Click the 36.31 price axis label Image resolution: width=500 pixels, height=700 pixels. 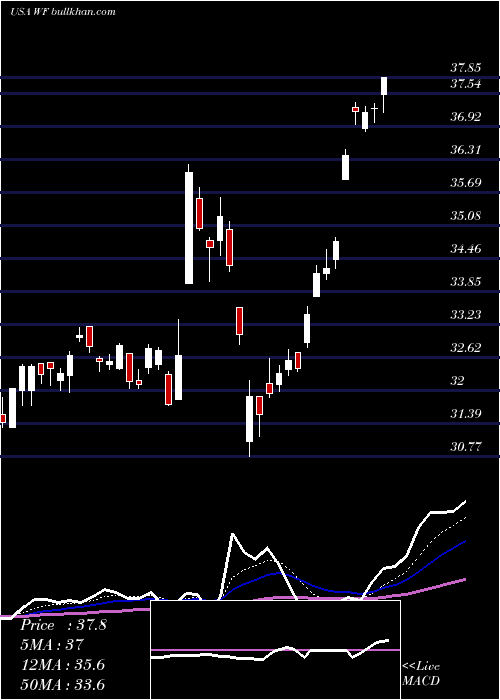[465, 150]
